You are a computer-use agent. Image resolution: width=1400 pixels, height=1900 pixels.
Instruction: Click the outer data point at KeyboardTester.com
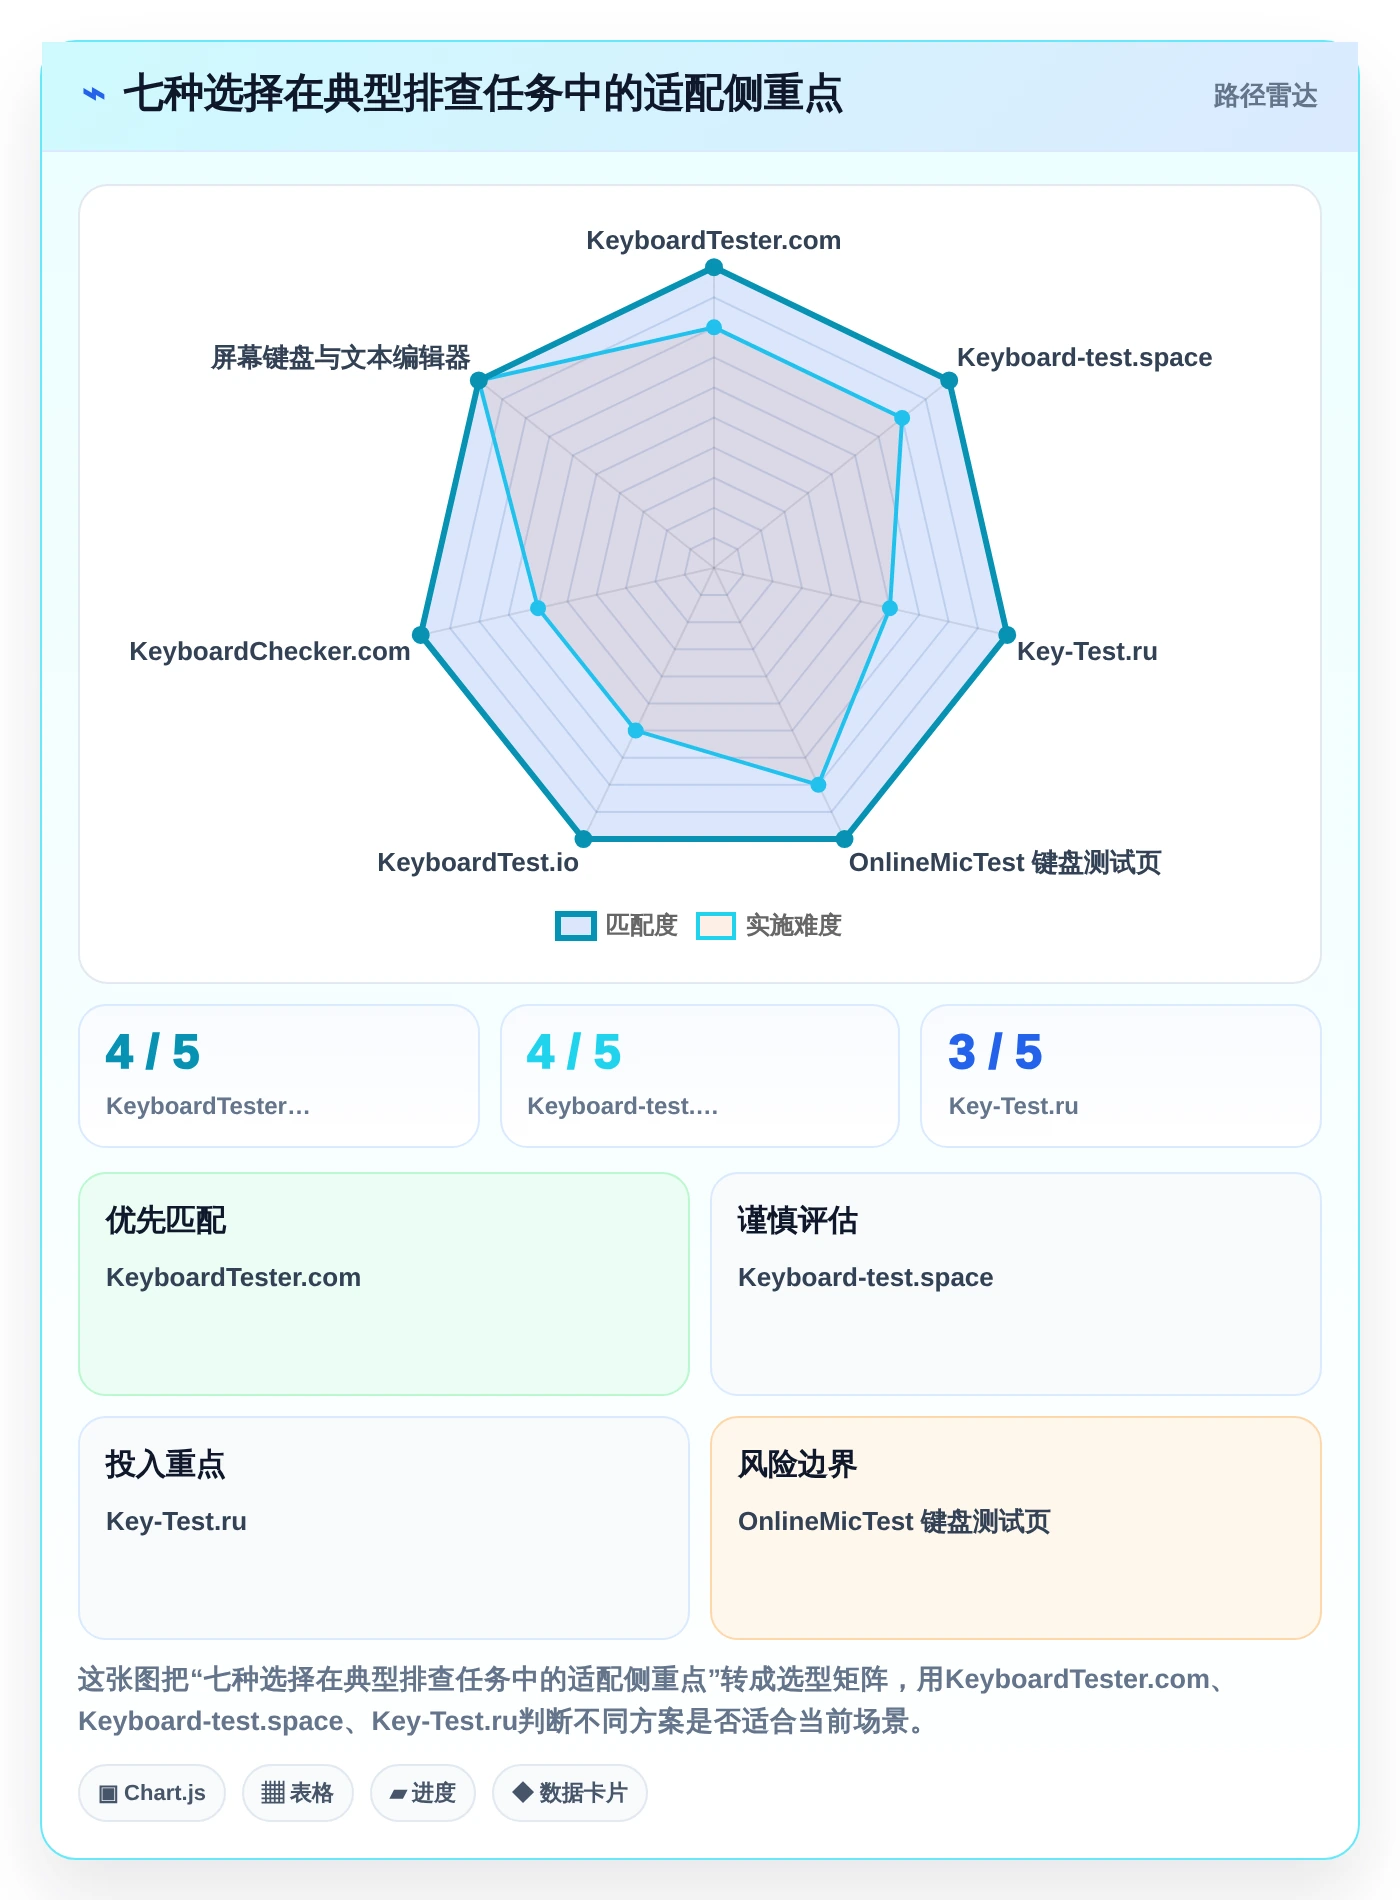[714, 267]
